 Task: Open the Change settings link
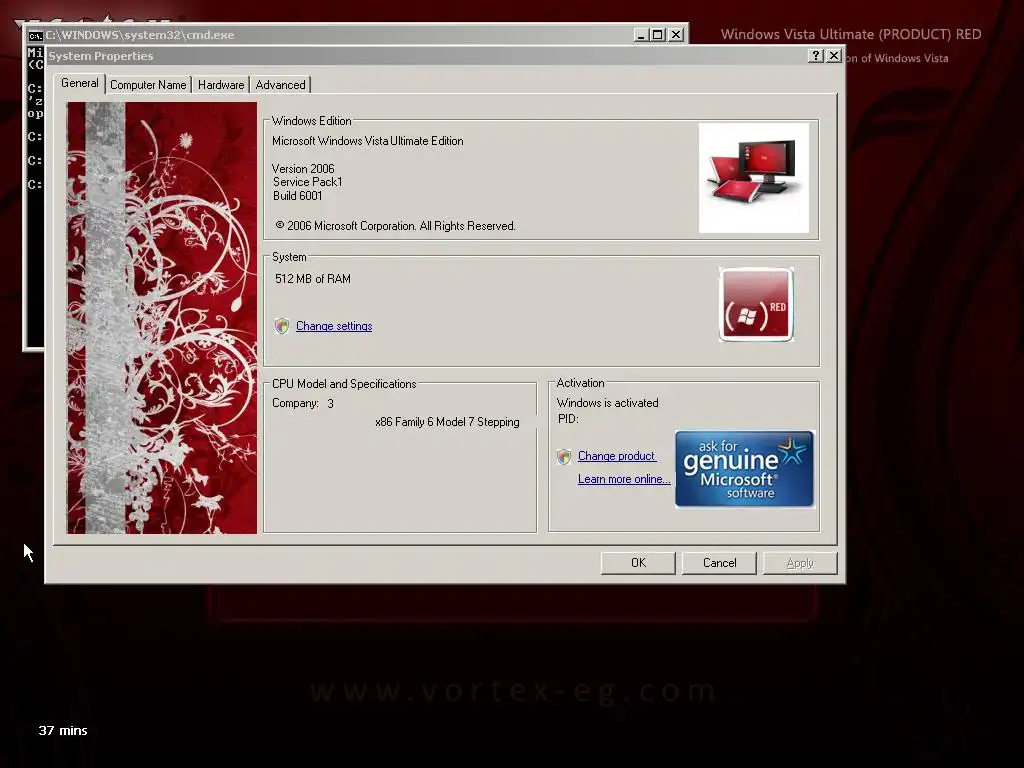tap(334, 326)
